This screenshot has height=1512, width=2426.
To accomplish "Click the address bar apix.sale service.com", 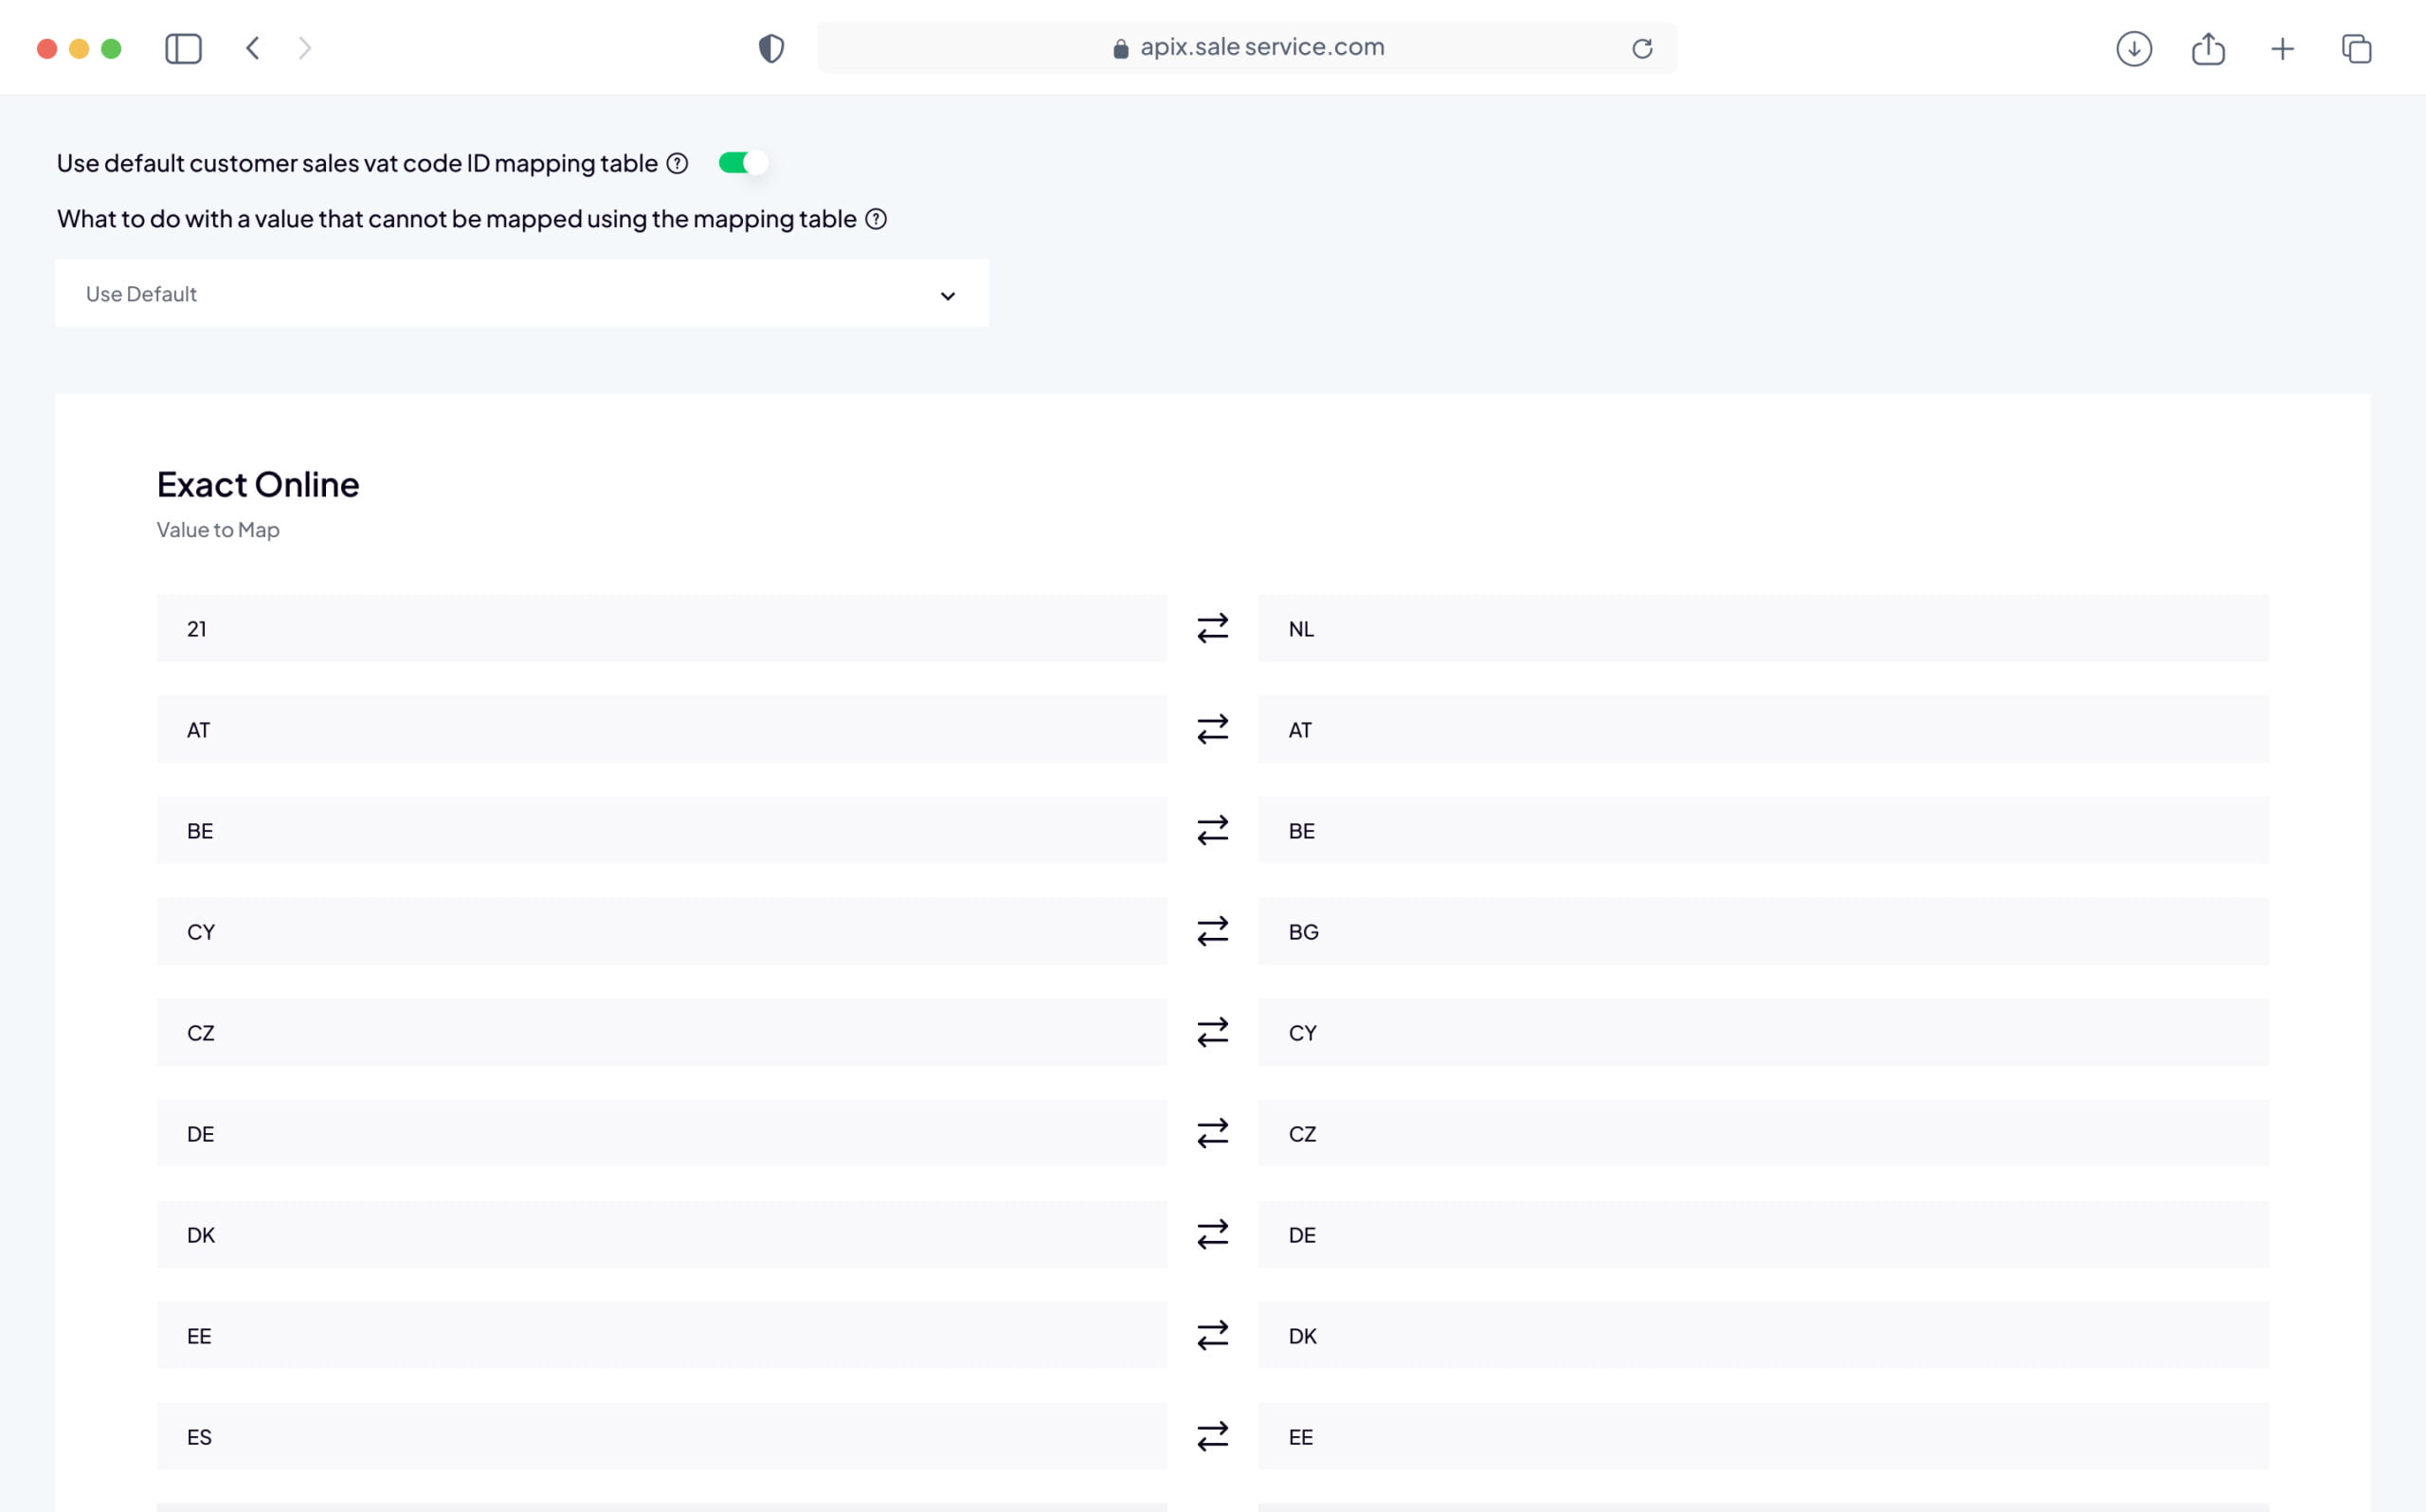I will click(x=1247, y=48).
